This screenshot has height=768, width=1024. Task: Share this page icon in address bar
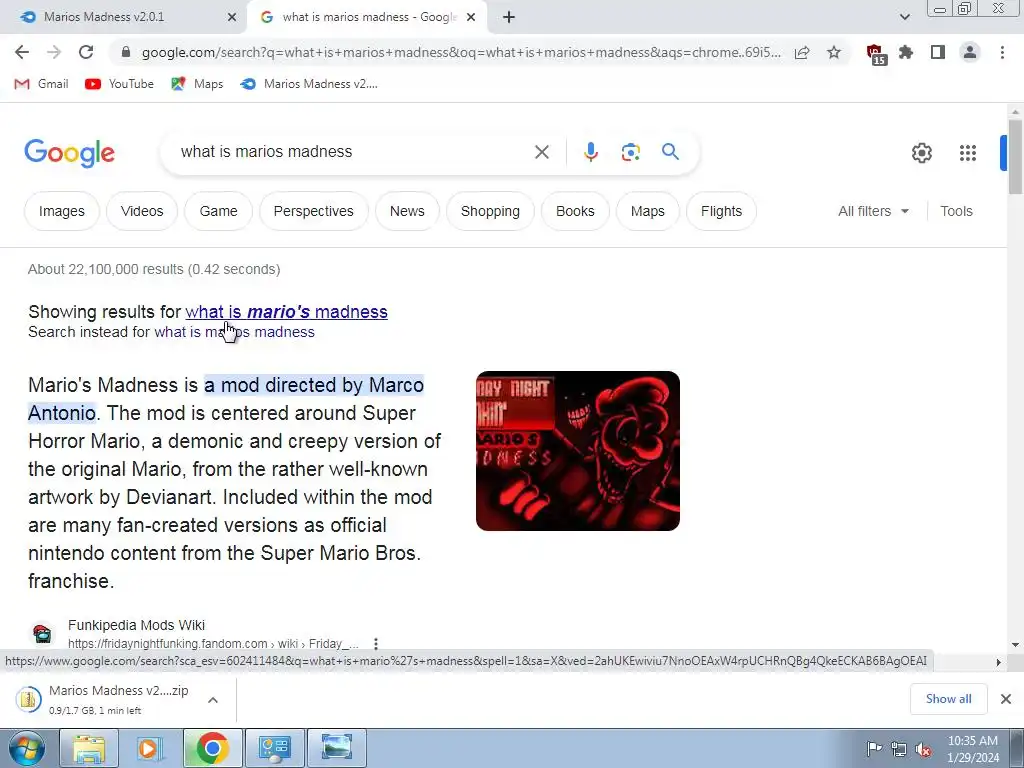pos(802,52)
